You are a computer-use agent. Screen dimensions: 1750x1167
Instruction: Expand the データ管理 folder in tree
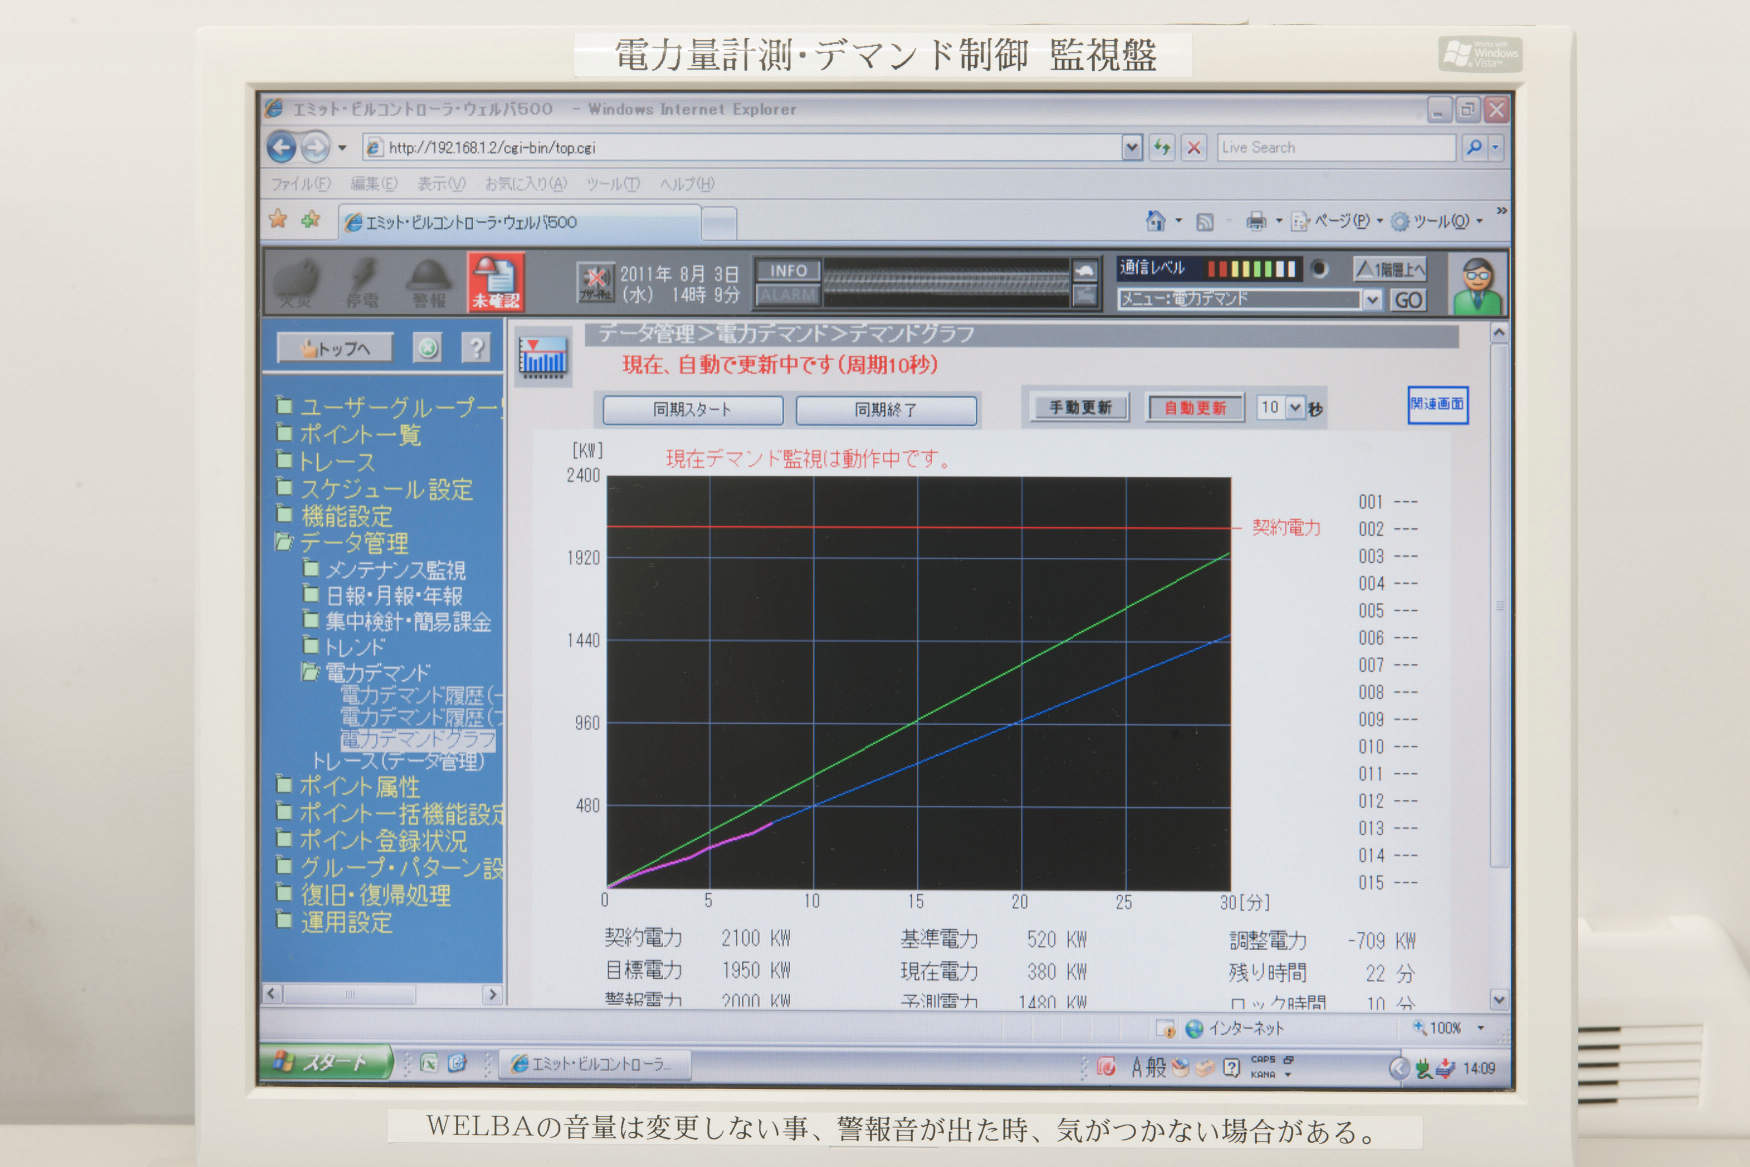(x=285, y=543)
